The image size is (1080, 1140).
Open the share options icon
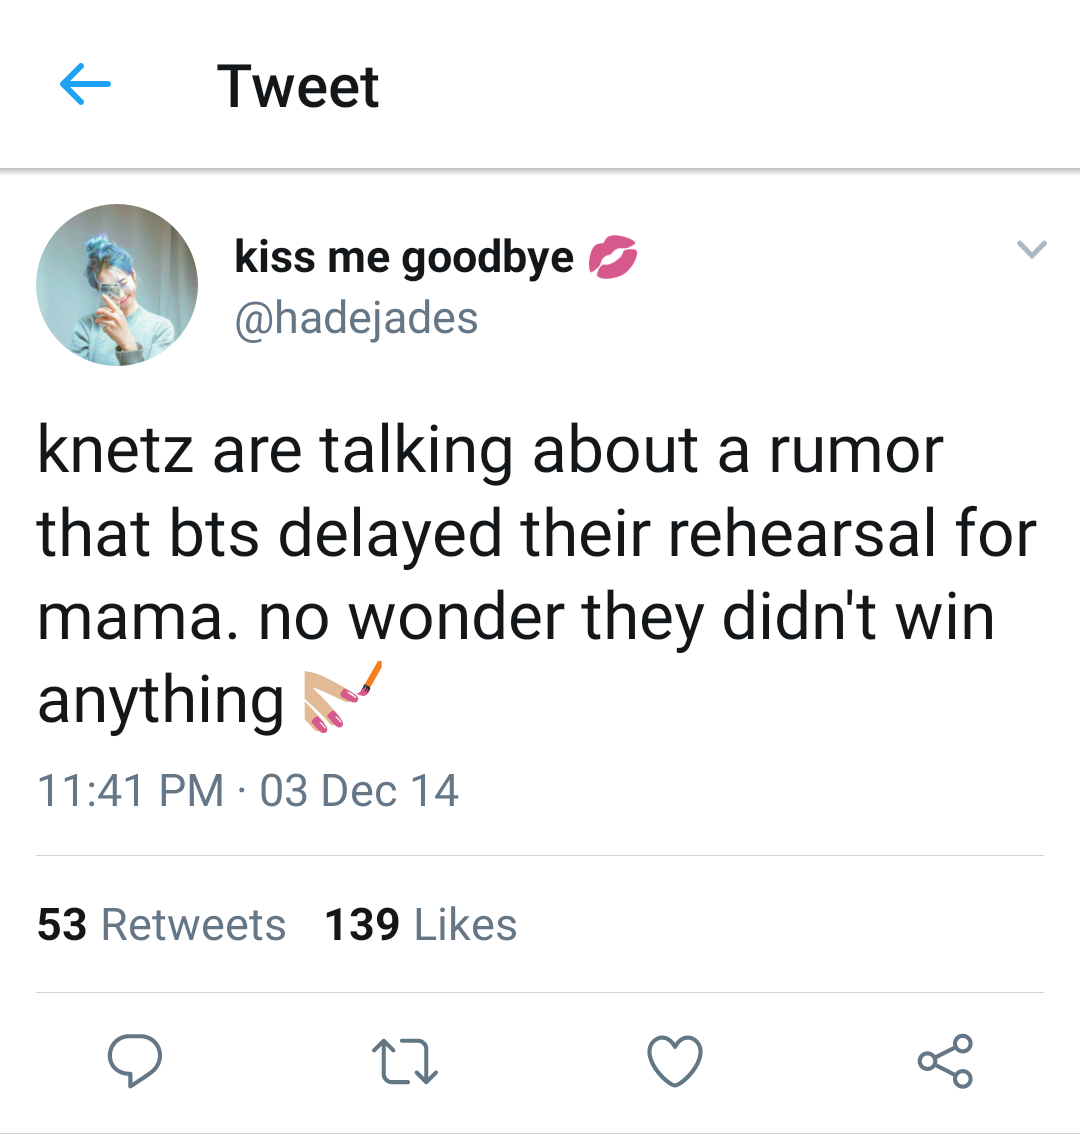tap(945, 1061)
